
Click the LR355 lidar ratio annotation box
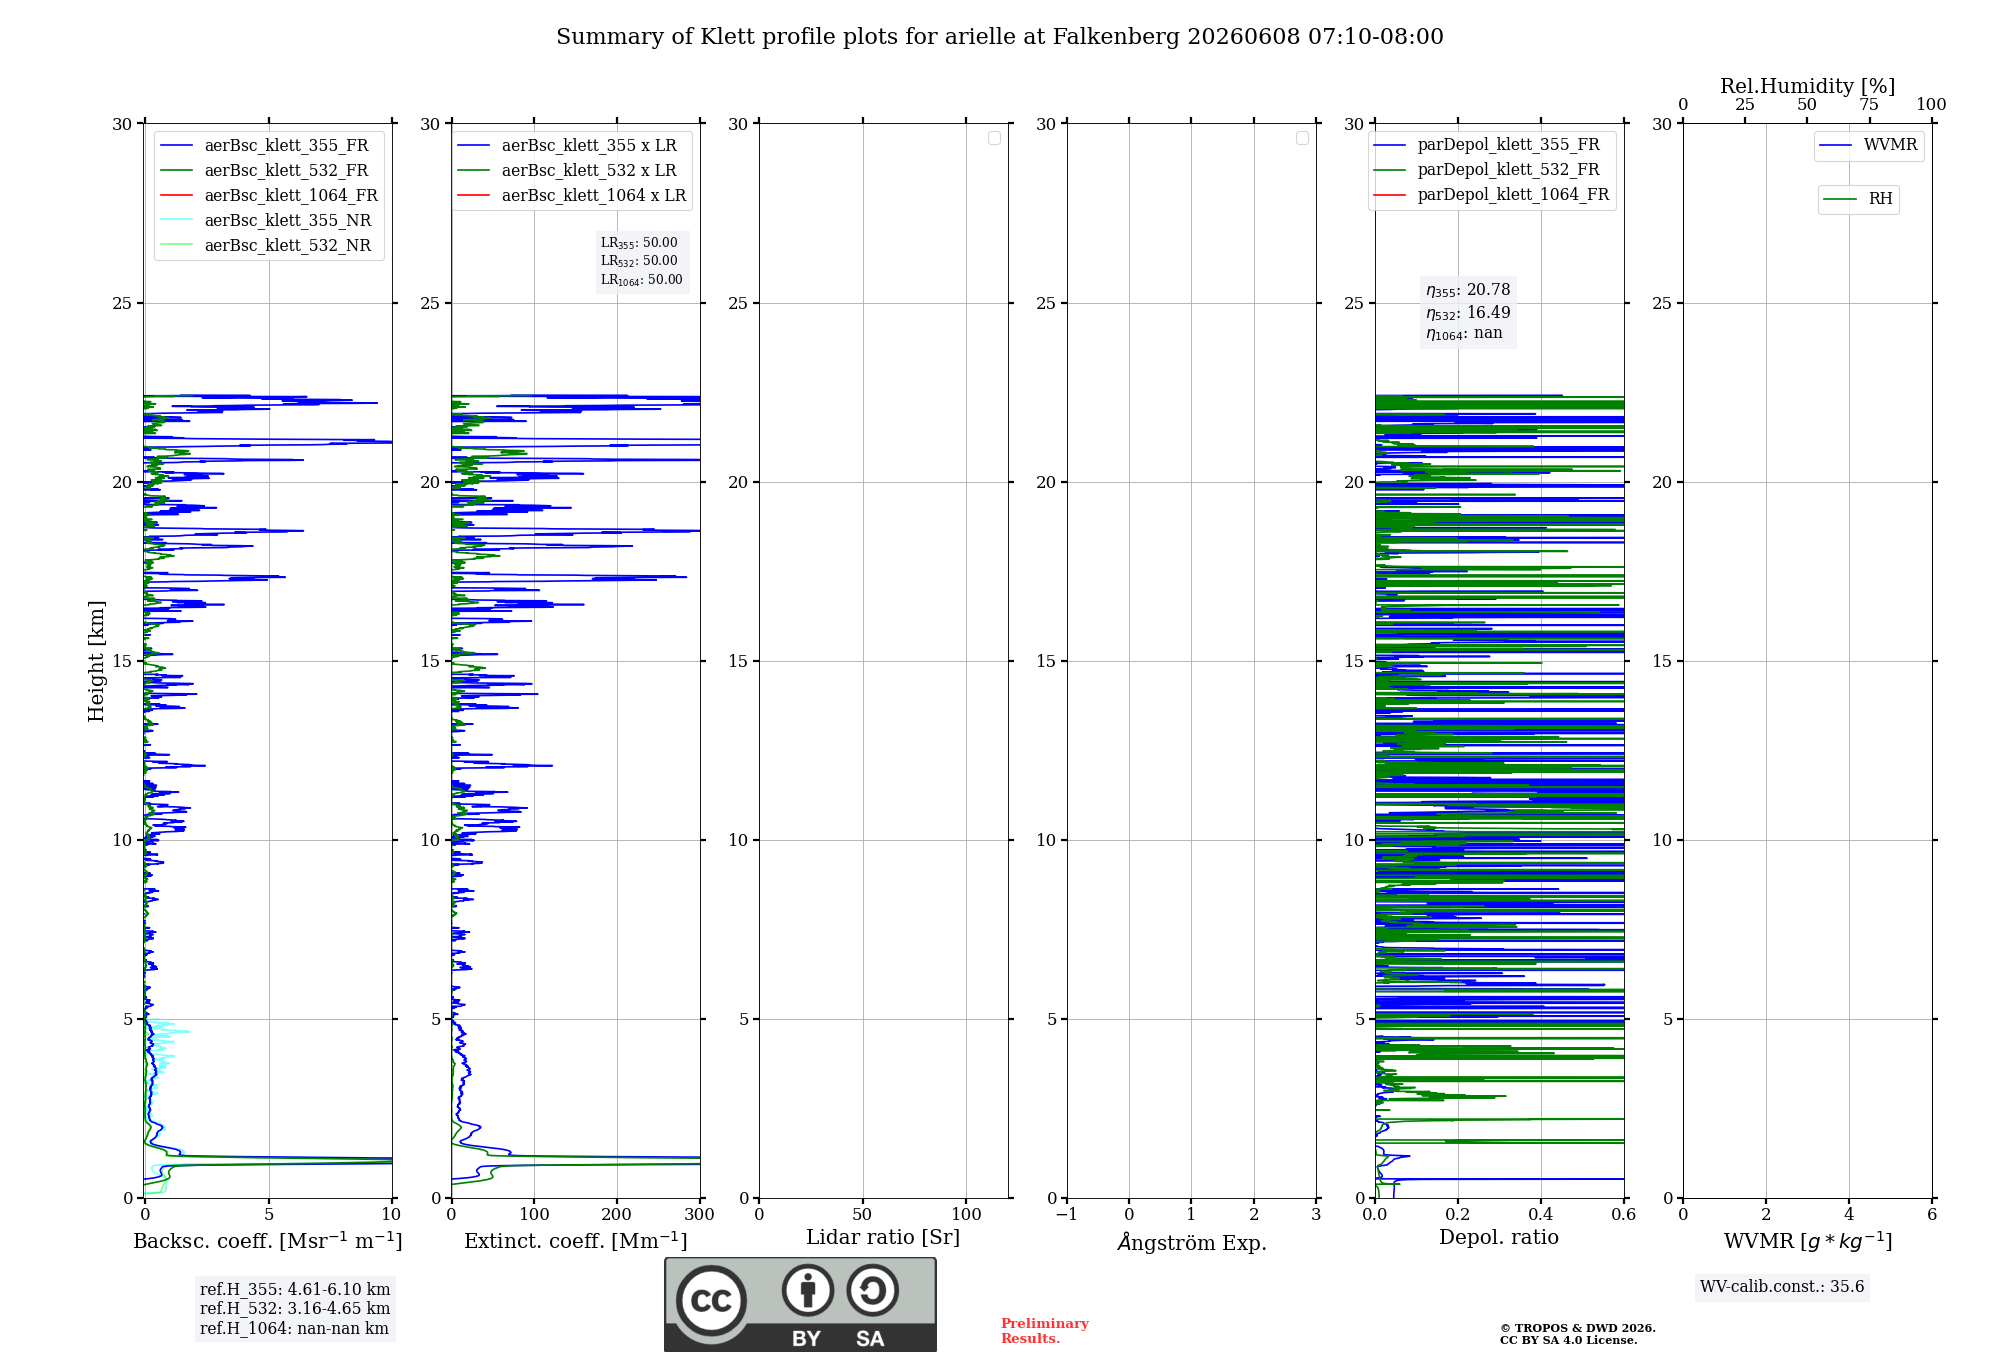click(x=641, y=262)
